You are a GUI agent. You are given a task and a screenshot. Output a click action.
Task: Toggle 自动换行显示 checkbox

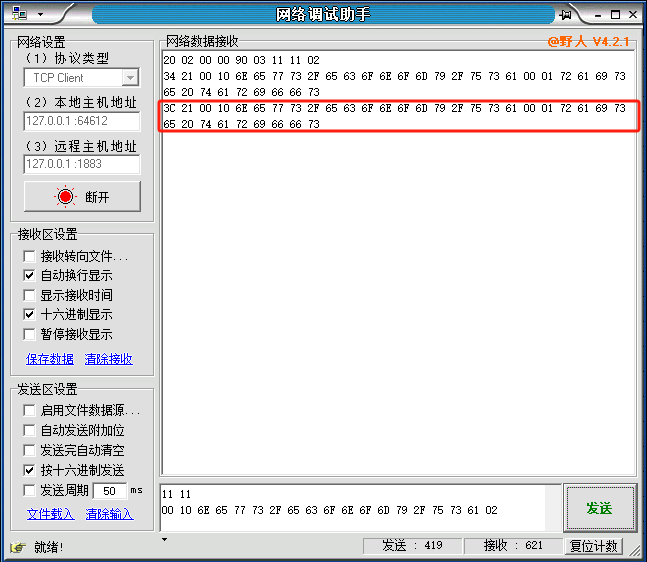point(29,275)
